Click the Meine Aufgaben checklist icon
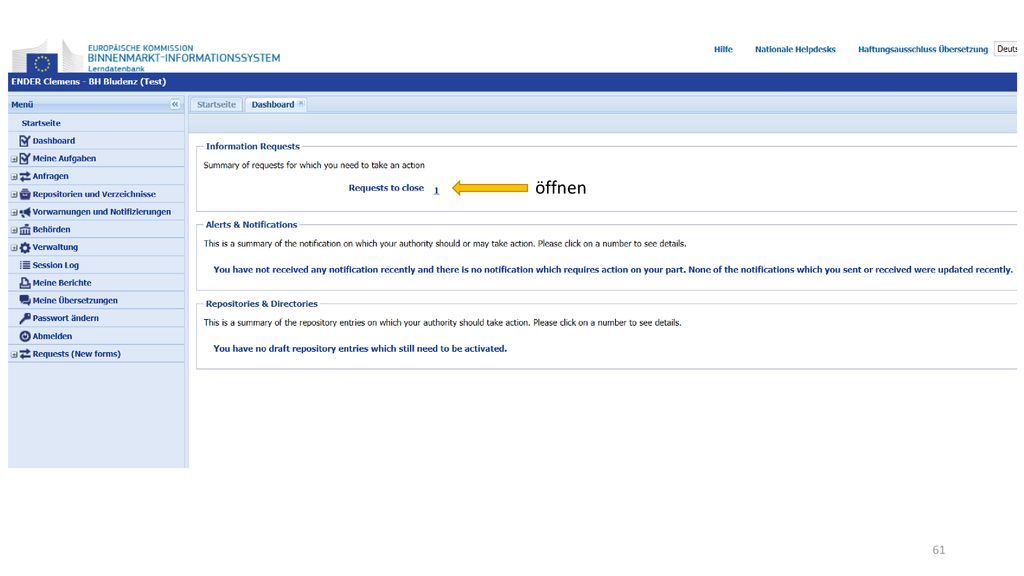1024x576 pixels. click(x=25, y=158)
